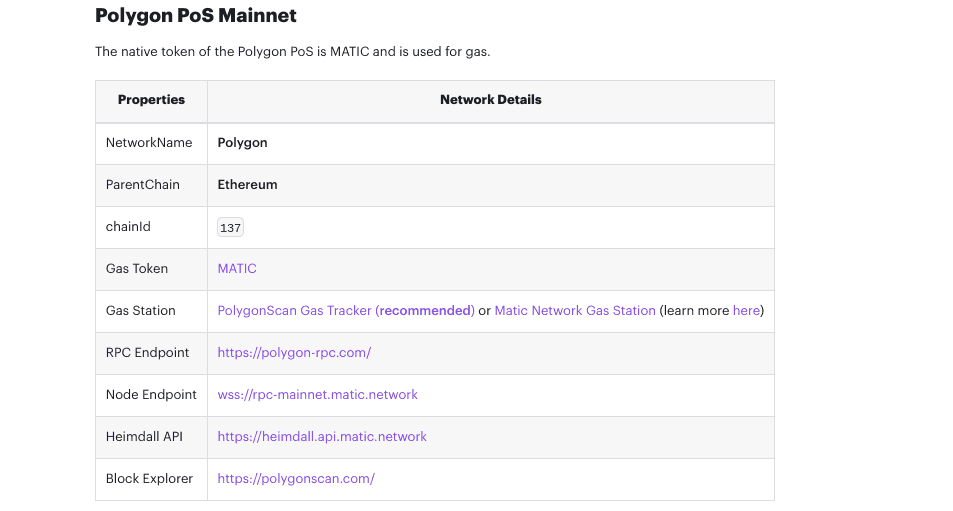953x511 pixels.
Task: Follow the Matic Network Gas Station link
Action: [575, 311]
